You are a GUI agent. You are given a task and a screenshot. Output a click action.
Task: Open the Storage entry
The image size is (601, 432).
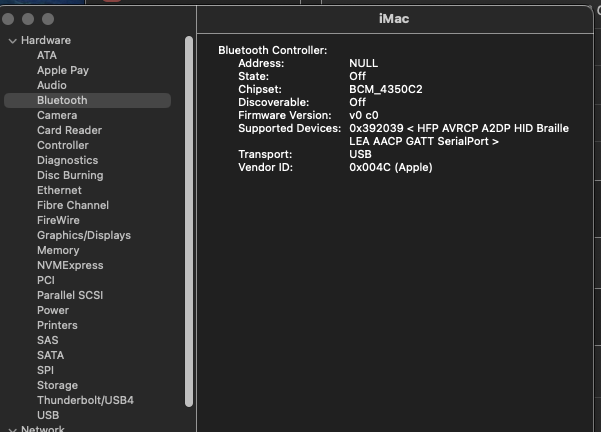click(x=57, y=385)
